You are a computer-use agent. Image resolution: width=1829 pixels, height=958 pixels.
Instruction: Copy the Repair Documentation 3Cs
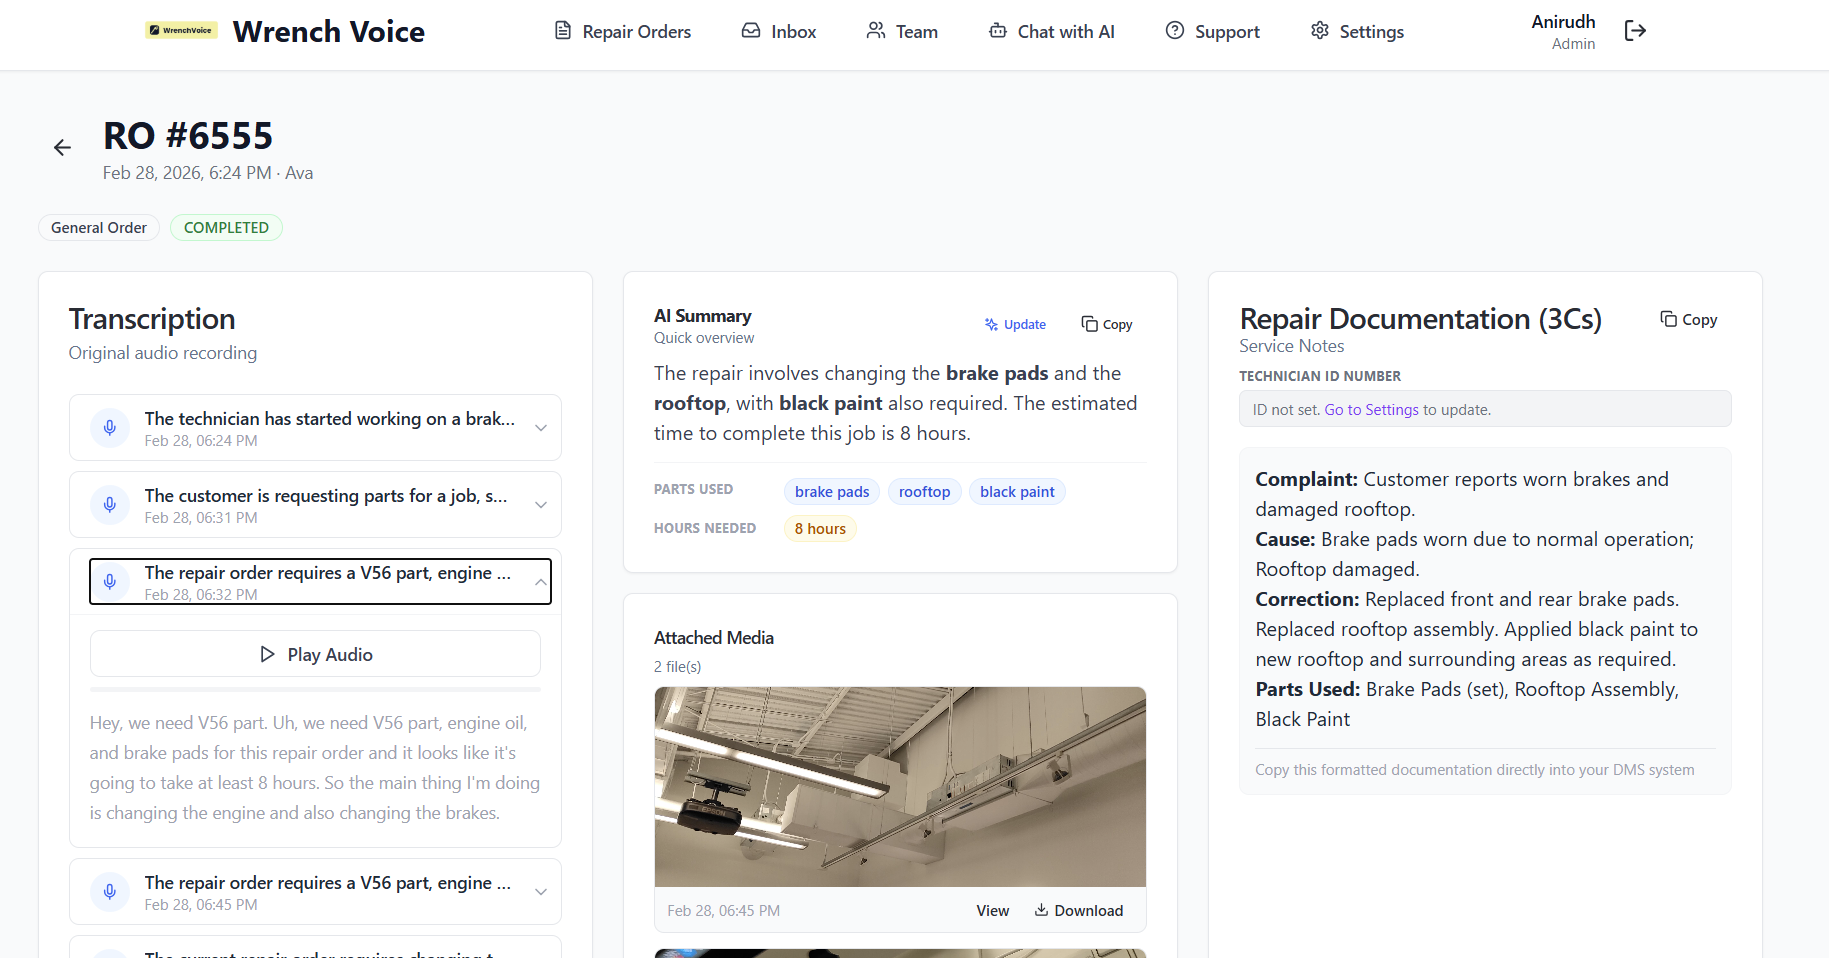pyautogui.click(x=1689, y=319)
